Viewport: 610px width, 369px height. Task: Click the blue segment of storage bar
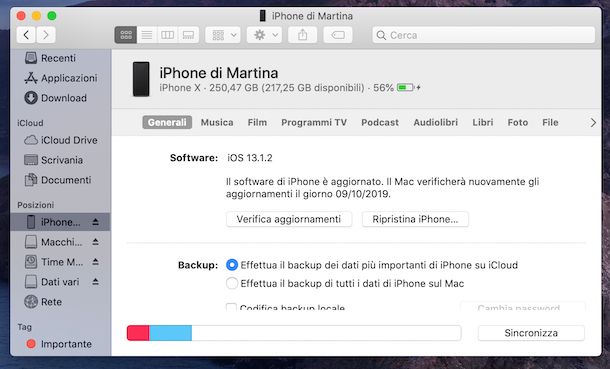pyautogui.click(x=170, y=333)
